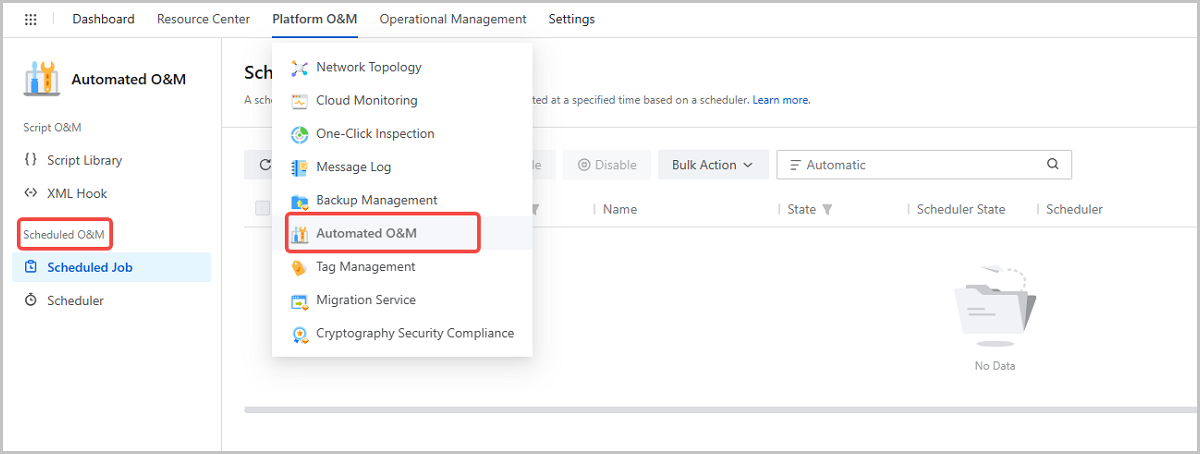Click the horizontal scrollbar below the table

point(720,409)
